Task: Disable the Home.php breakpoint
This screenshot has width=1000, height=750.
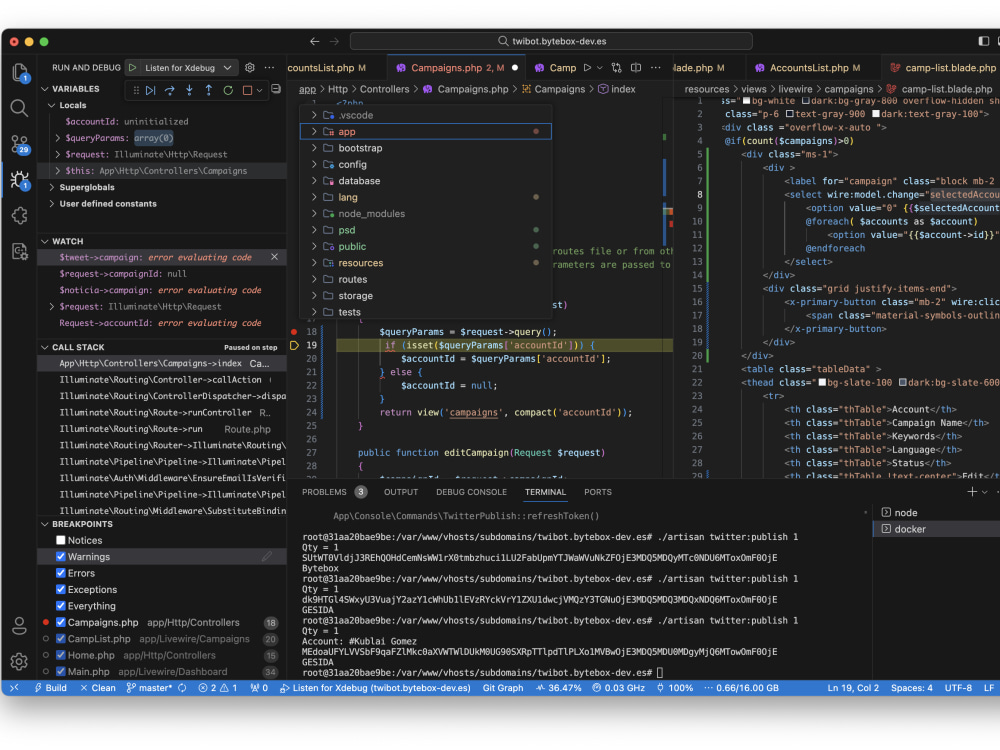Action: coord(61,656)
